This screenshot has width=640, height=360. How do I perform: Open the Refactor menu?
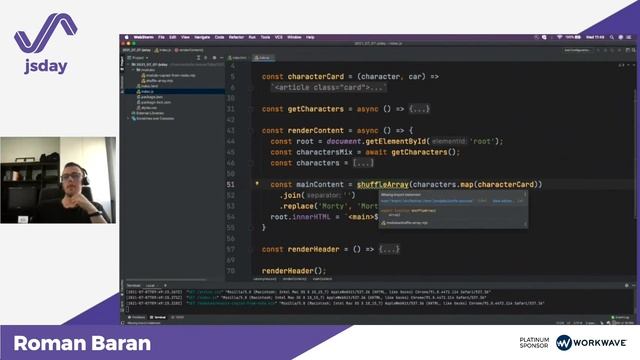pos(236,37)
